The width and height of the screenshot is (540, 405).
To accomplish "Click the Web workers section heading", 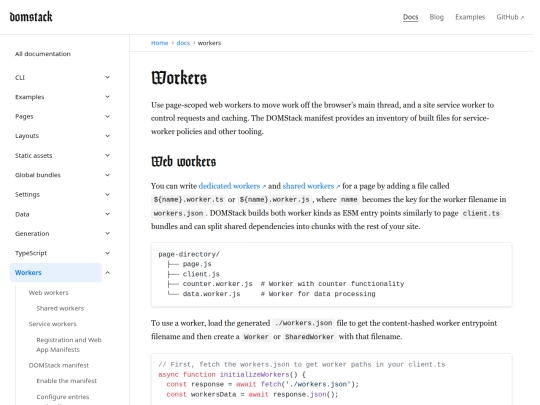I will click(184, 162).
